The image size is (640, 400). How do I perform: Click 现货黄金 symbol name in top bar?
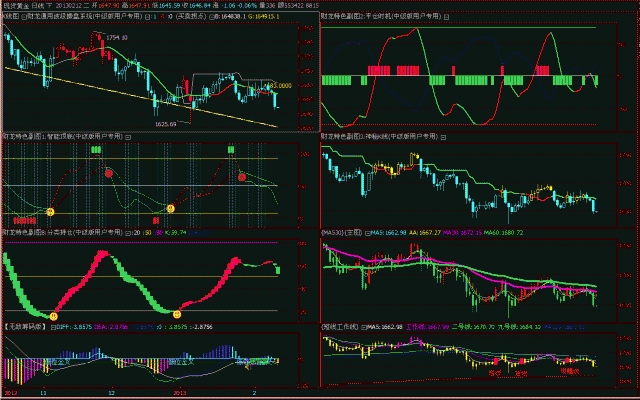tap(16, 6)
